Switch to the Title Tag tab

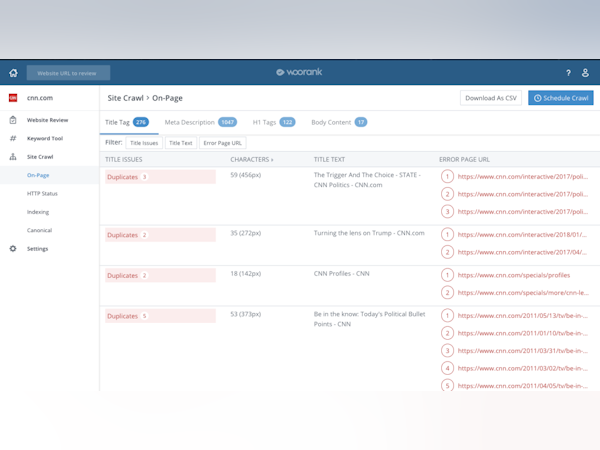pos(127,122)
